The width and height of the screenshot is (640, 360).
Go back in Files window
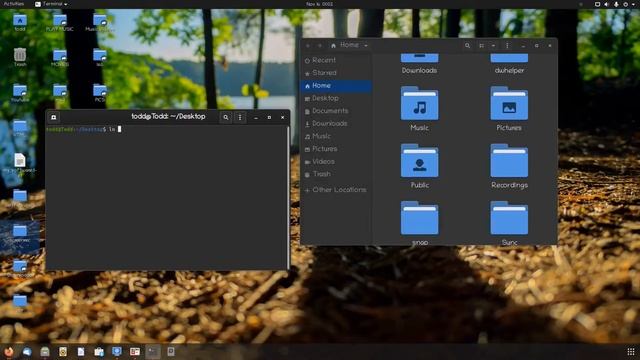(308, 46)
